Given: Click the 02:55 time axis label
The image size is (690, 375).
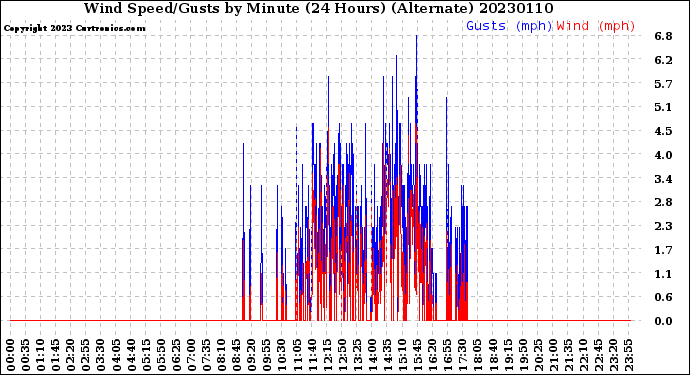Looking at the screenshot, I should click(x=86, y=355).
